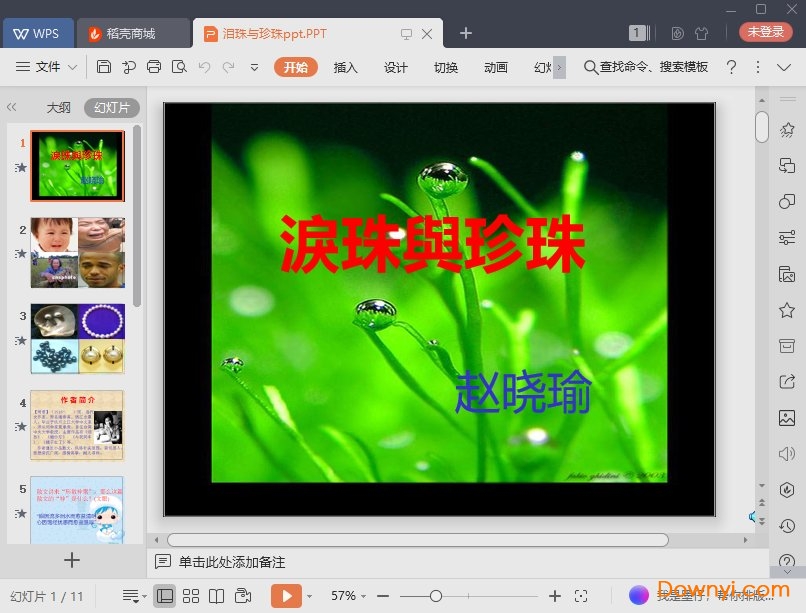Toggle Reading view in the status bar
The image size is (806, 613).
[x=216, y=595]
